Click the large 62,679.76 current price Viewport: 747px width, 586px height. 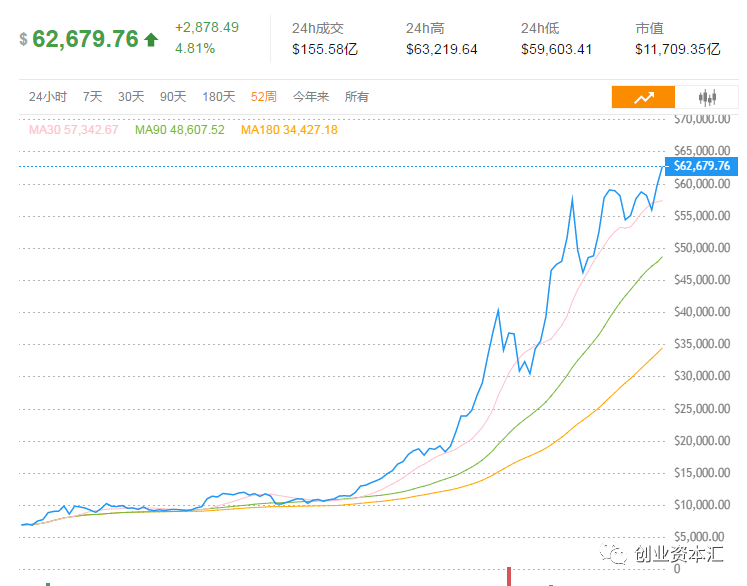(x=85, y=39)
